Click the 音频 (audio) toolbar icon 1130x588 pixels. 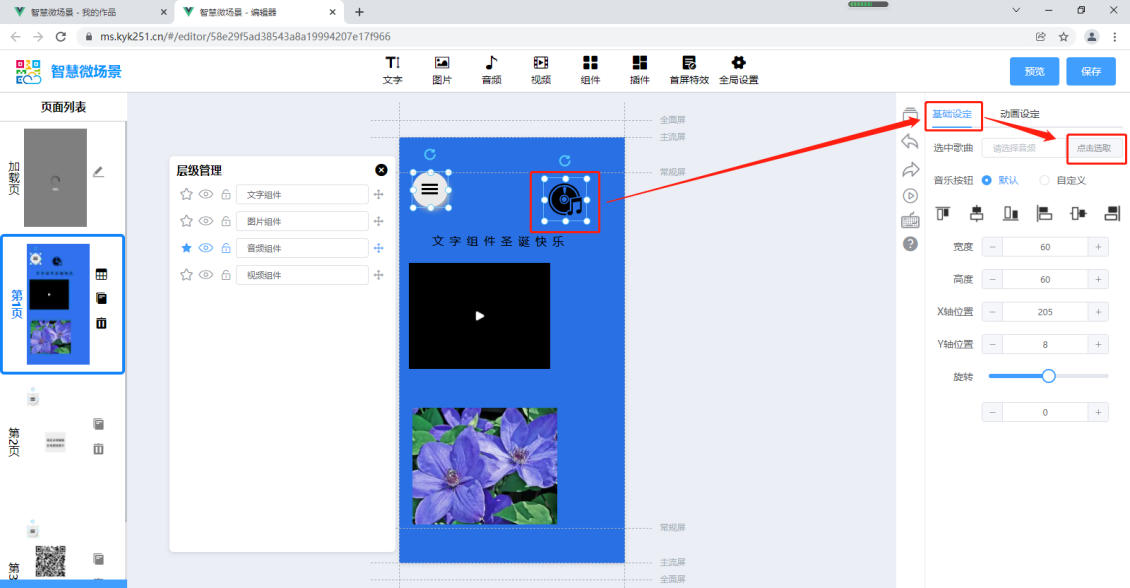point(491,69)
